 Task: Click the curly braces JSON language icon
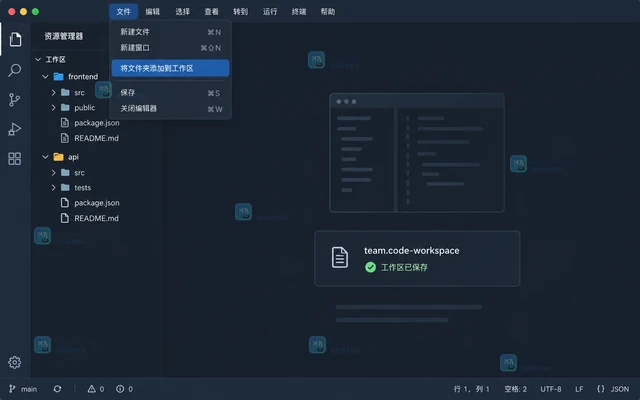(600, 389)
